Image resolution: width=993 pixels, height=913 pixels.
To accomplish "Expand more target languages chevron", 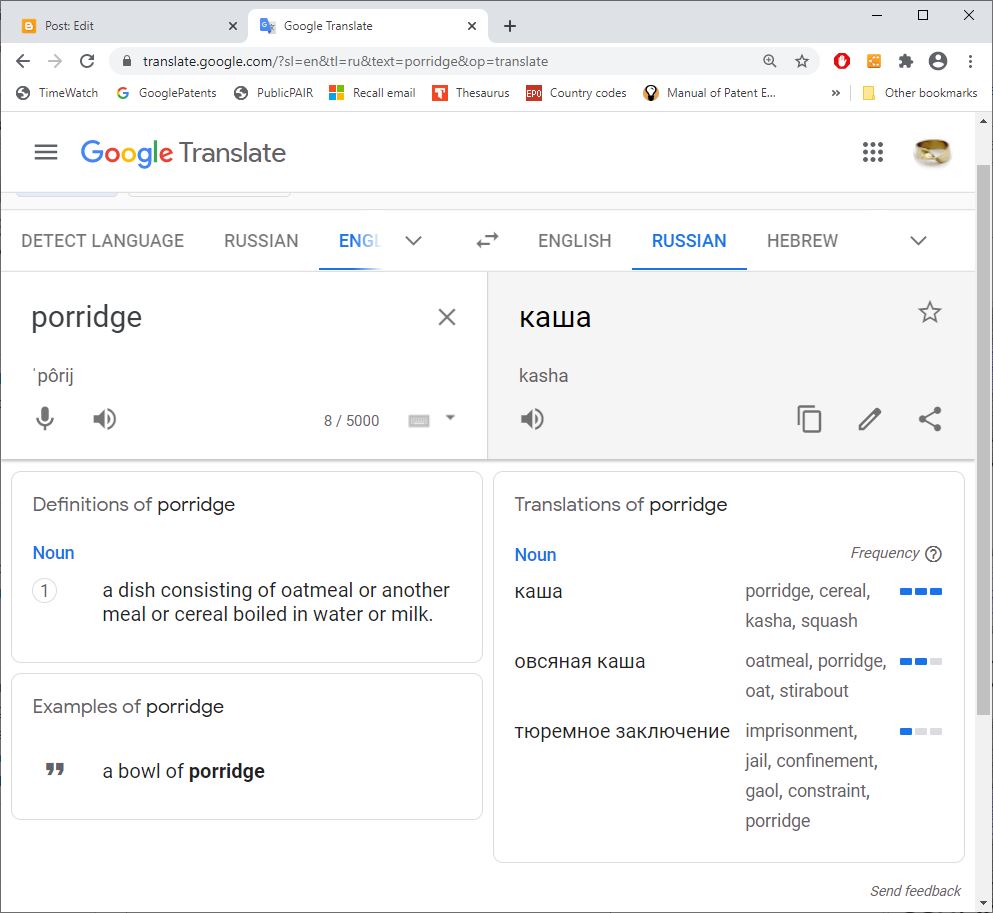I will coord(918,241).
